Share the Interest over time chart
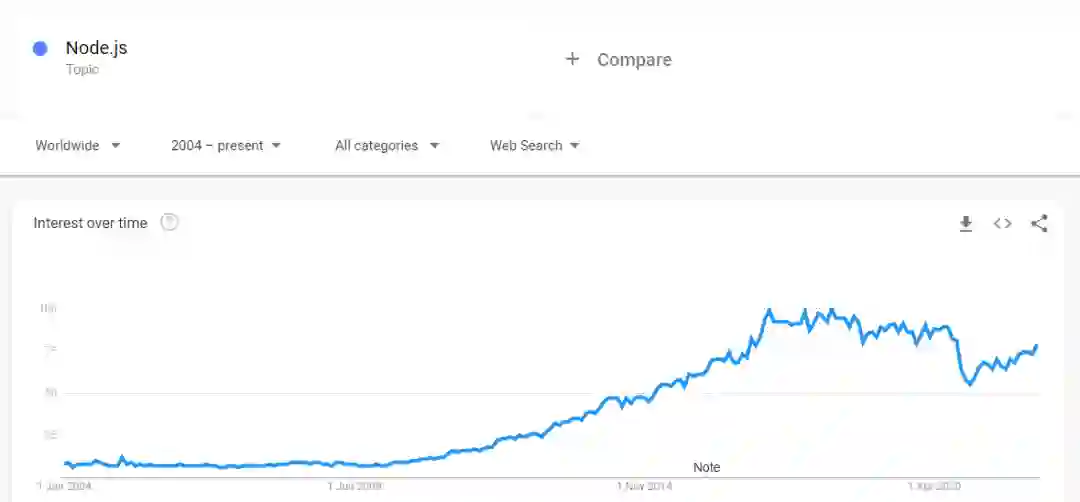The image size is (1080, 502). (x=1039, y=224)
